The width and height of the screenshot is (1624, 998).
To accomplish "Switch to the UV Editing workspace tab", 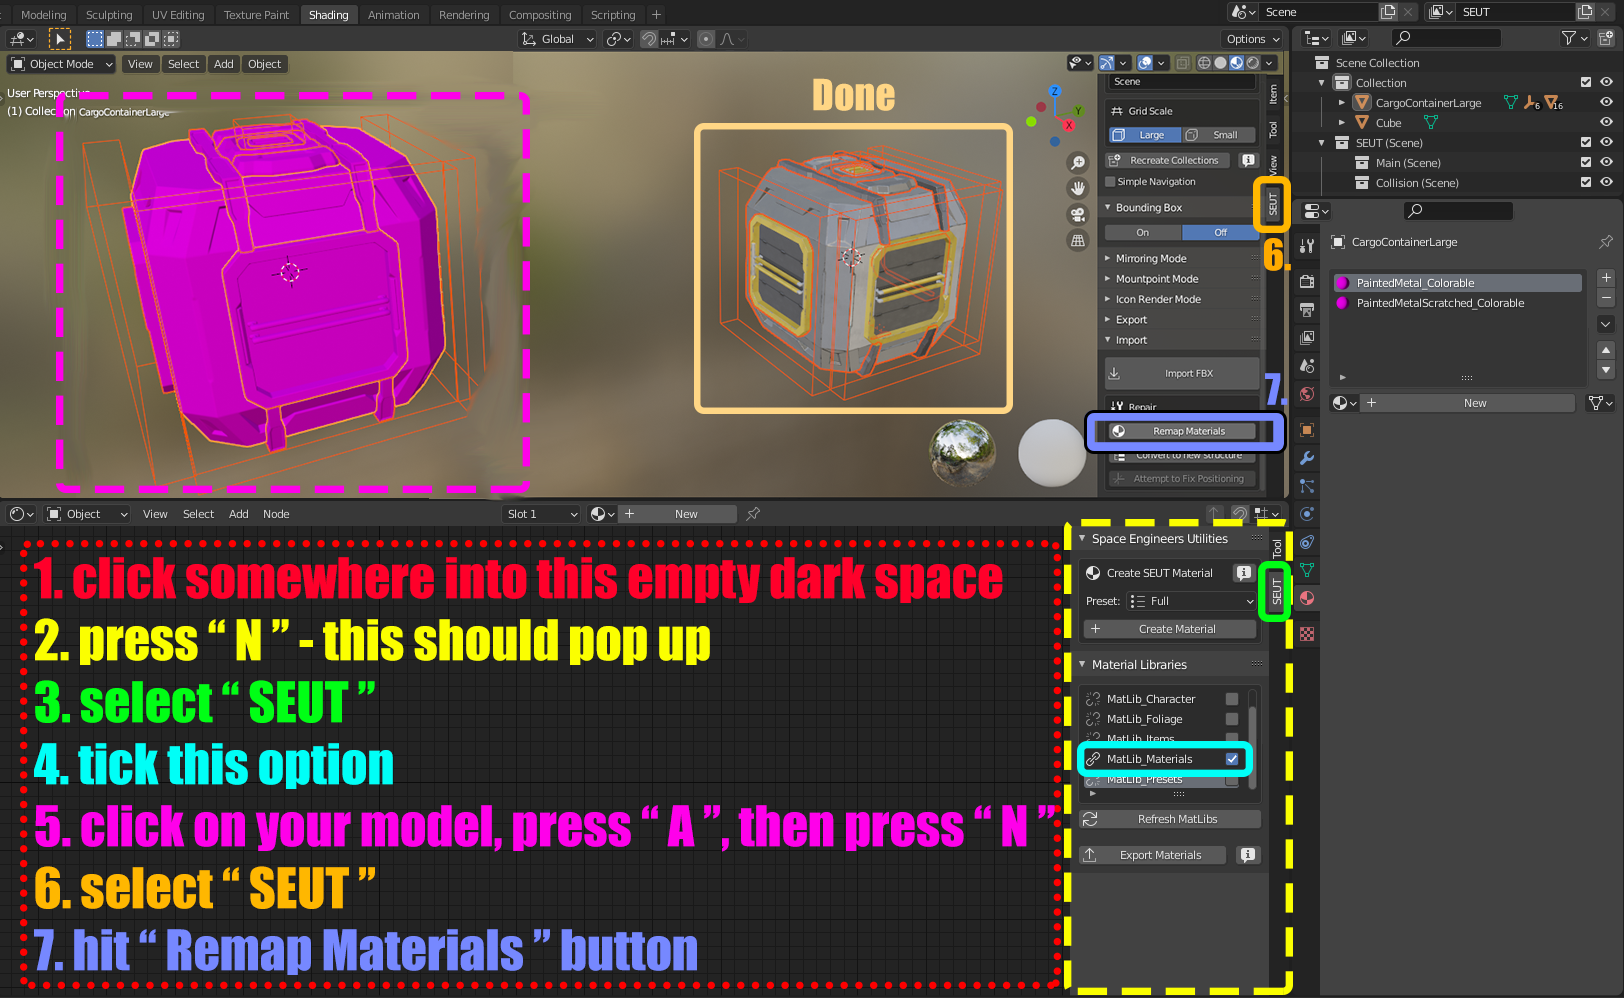I will point(178,15).
